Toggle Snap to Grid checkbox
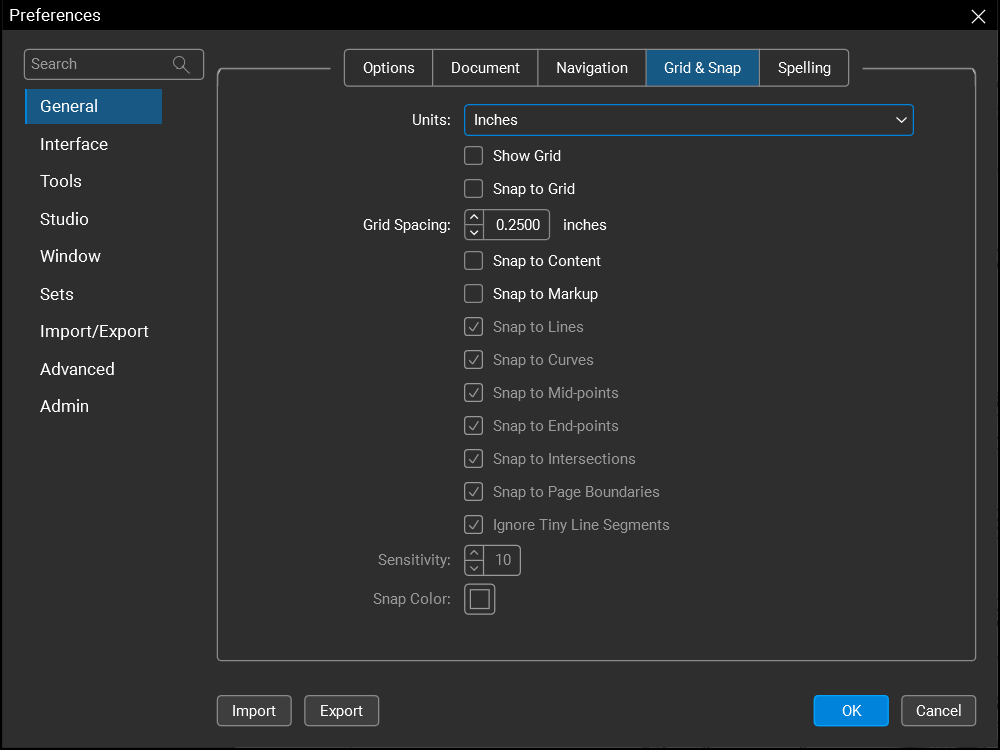This screenshot has height=750, width=1000. click(474, 189)
